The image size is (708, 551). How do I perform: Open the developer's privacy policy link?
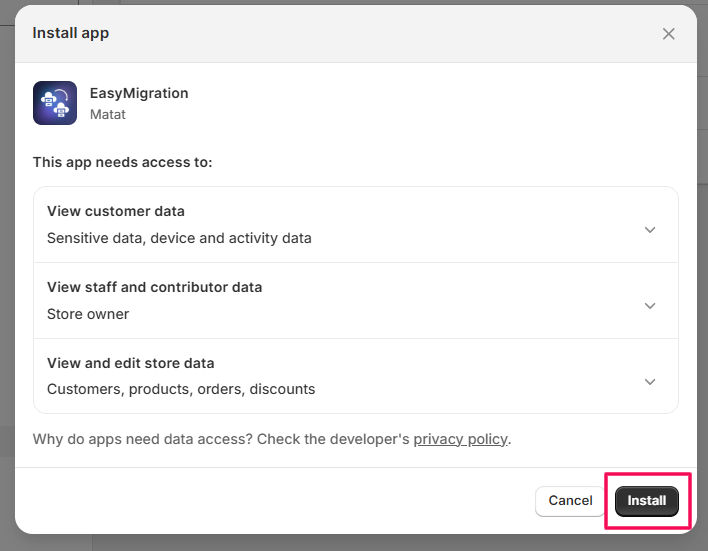[x=460, y=439]
